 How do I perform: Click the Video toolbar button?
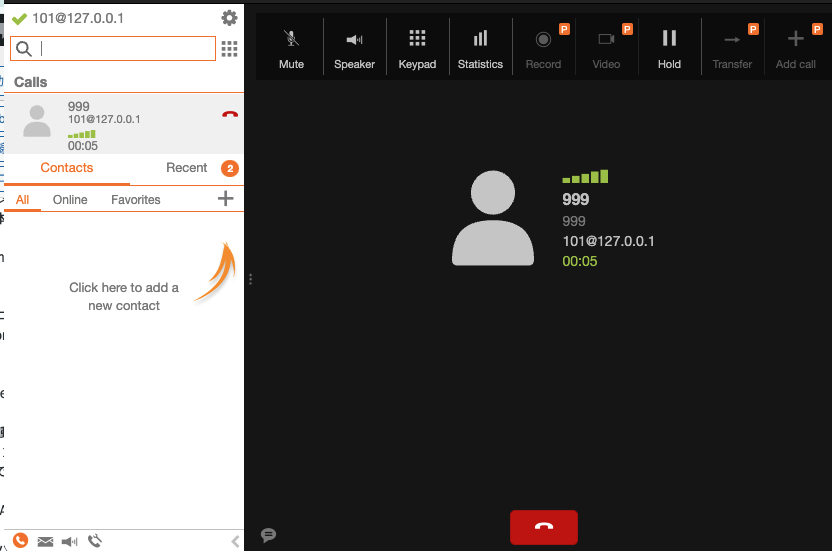point(606,48)
